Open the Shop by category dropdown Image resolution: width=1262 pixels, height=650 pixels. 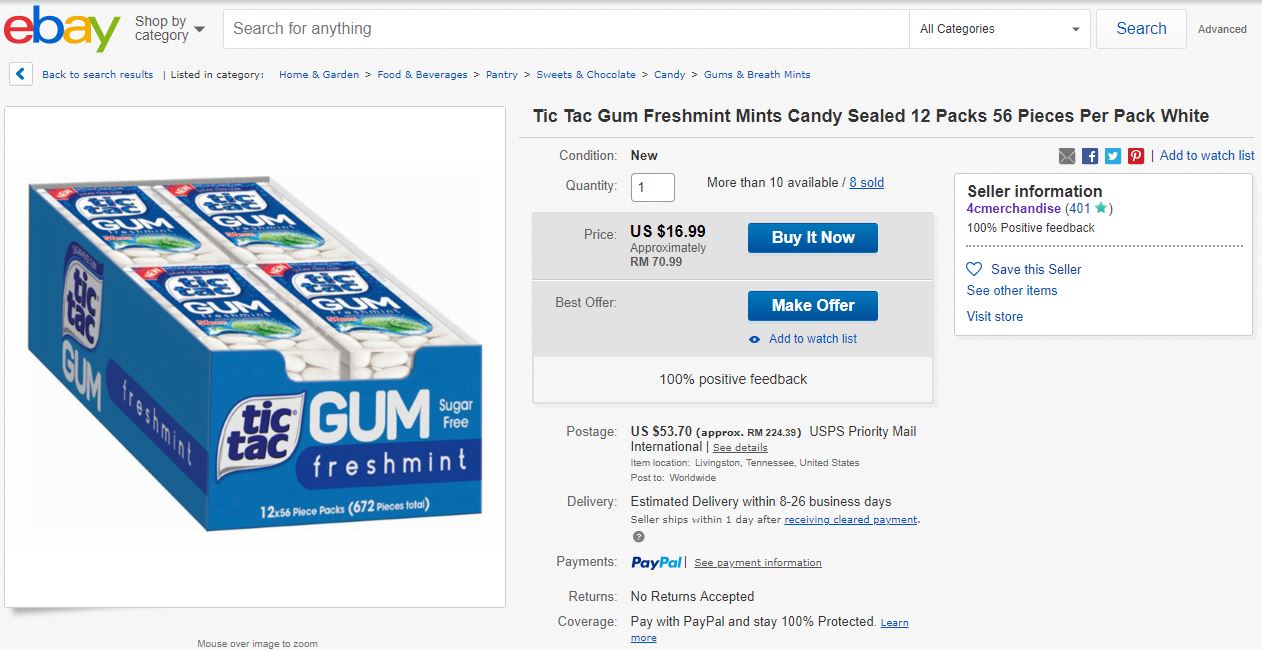(x=169, y=28)
